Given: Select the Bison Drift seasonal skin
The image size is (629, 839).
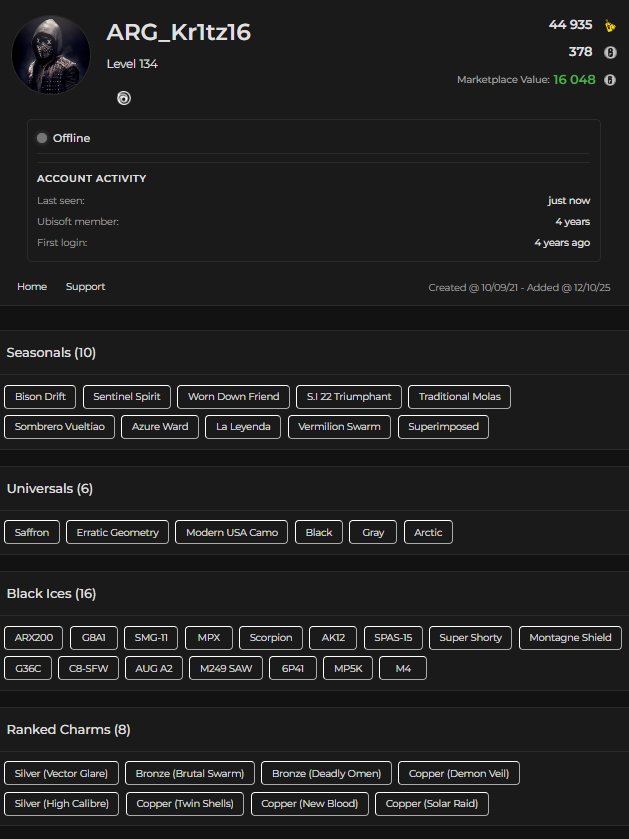Looking at the screenshot, I should 40,396.
